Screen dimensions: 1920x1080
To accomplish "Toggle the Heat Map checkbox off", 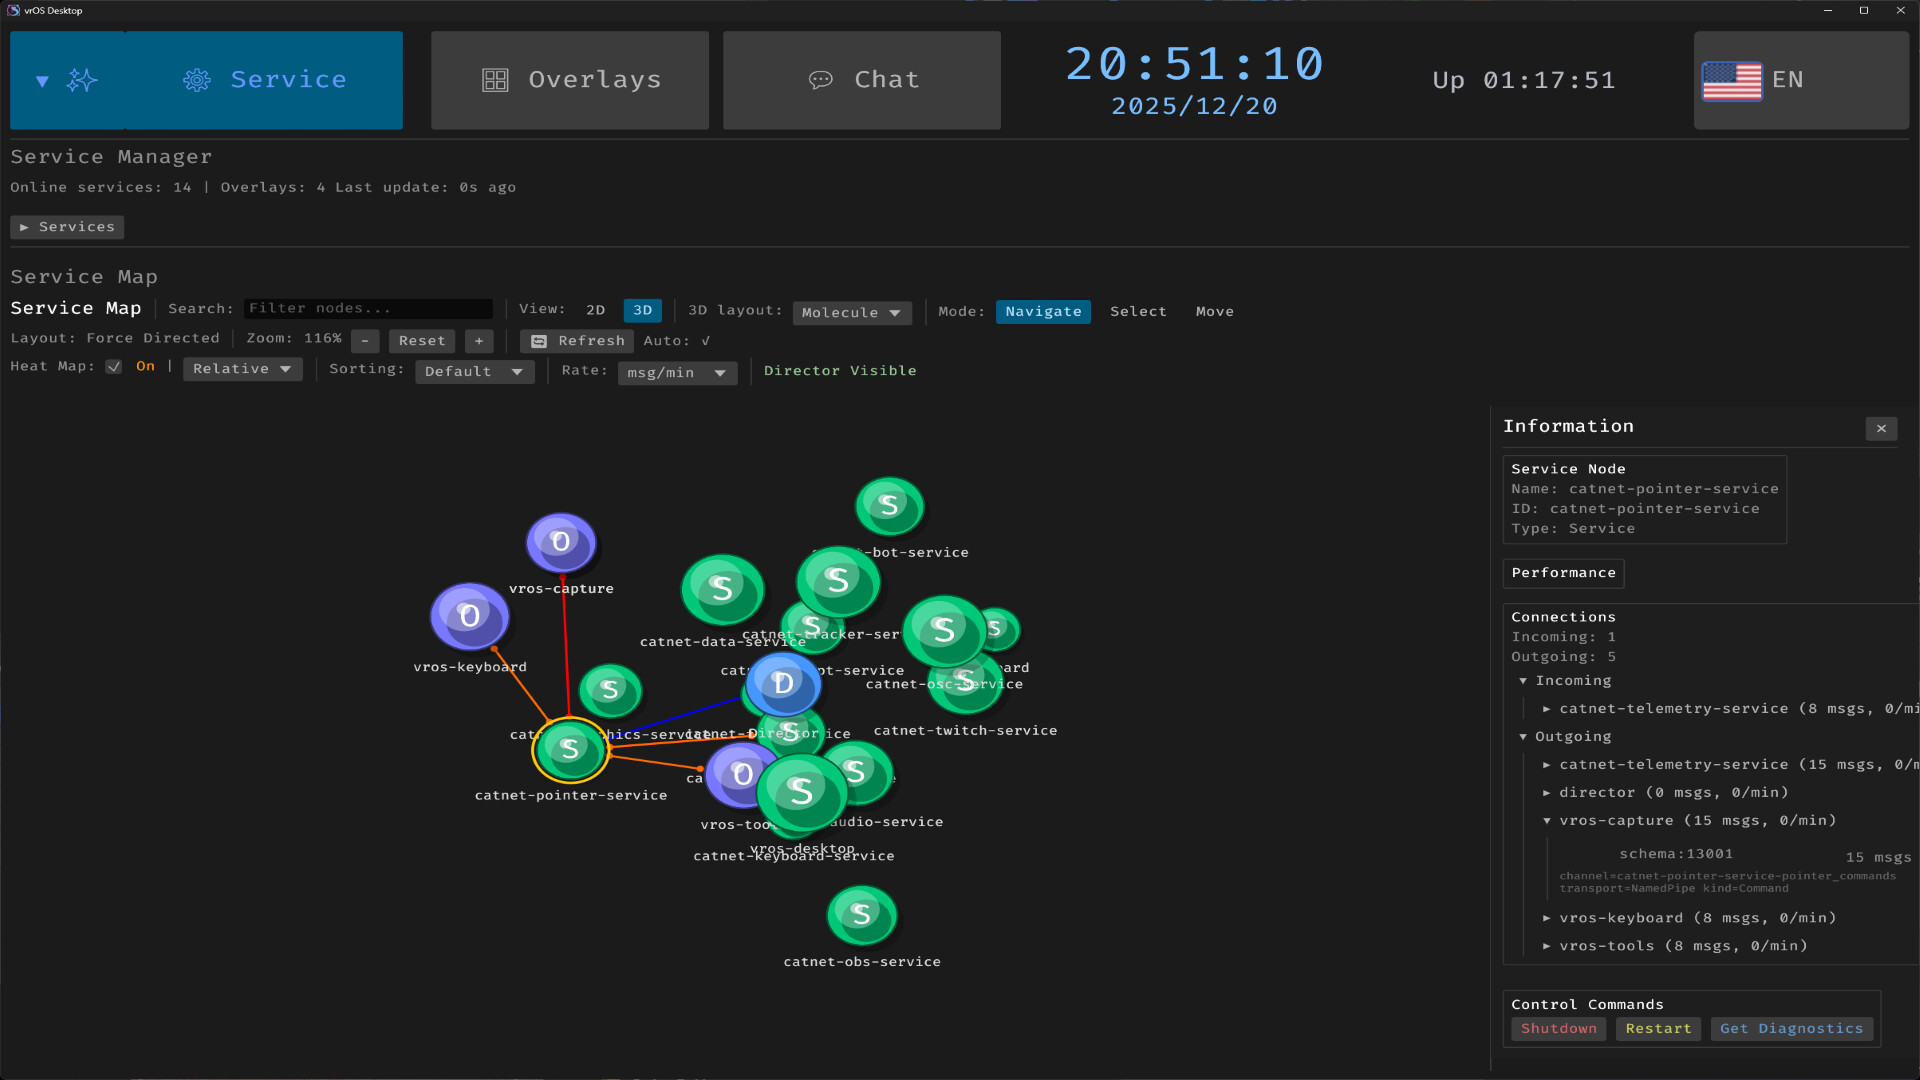I will (x=113, y=366).
